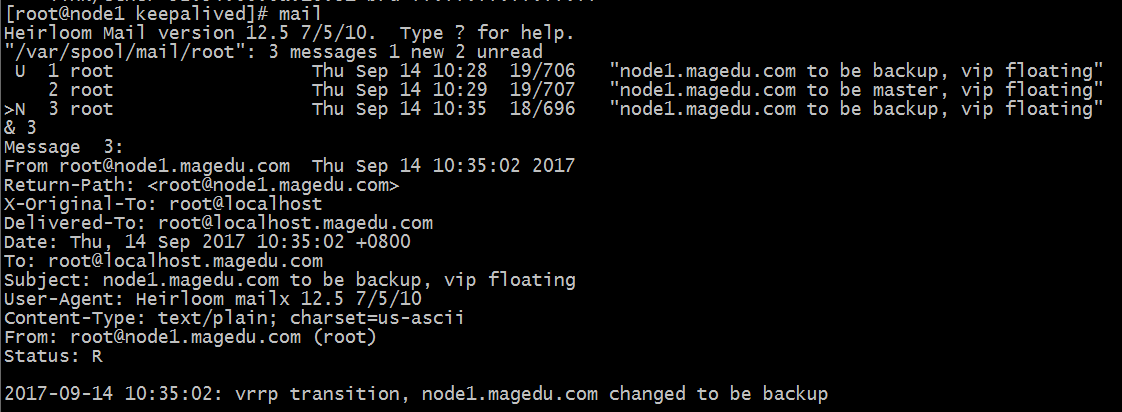Click the X-Original-To root@localhost line

pyautogui.click(x=163, y=204)
